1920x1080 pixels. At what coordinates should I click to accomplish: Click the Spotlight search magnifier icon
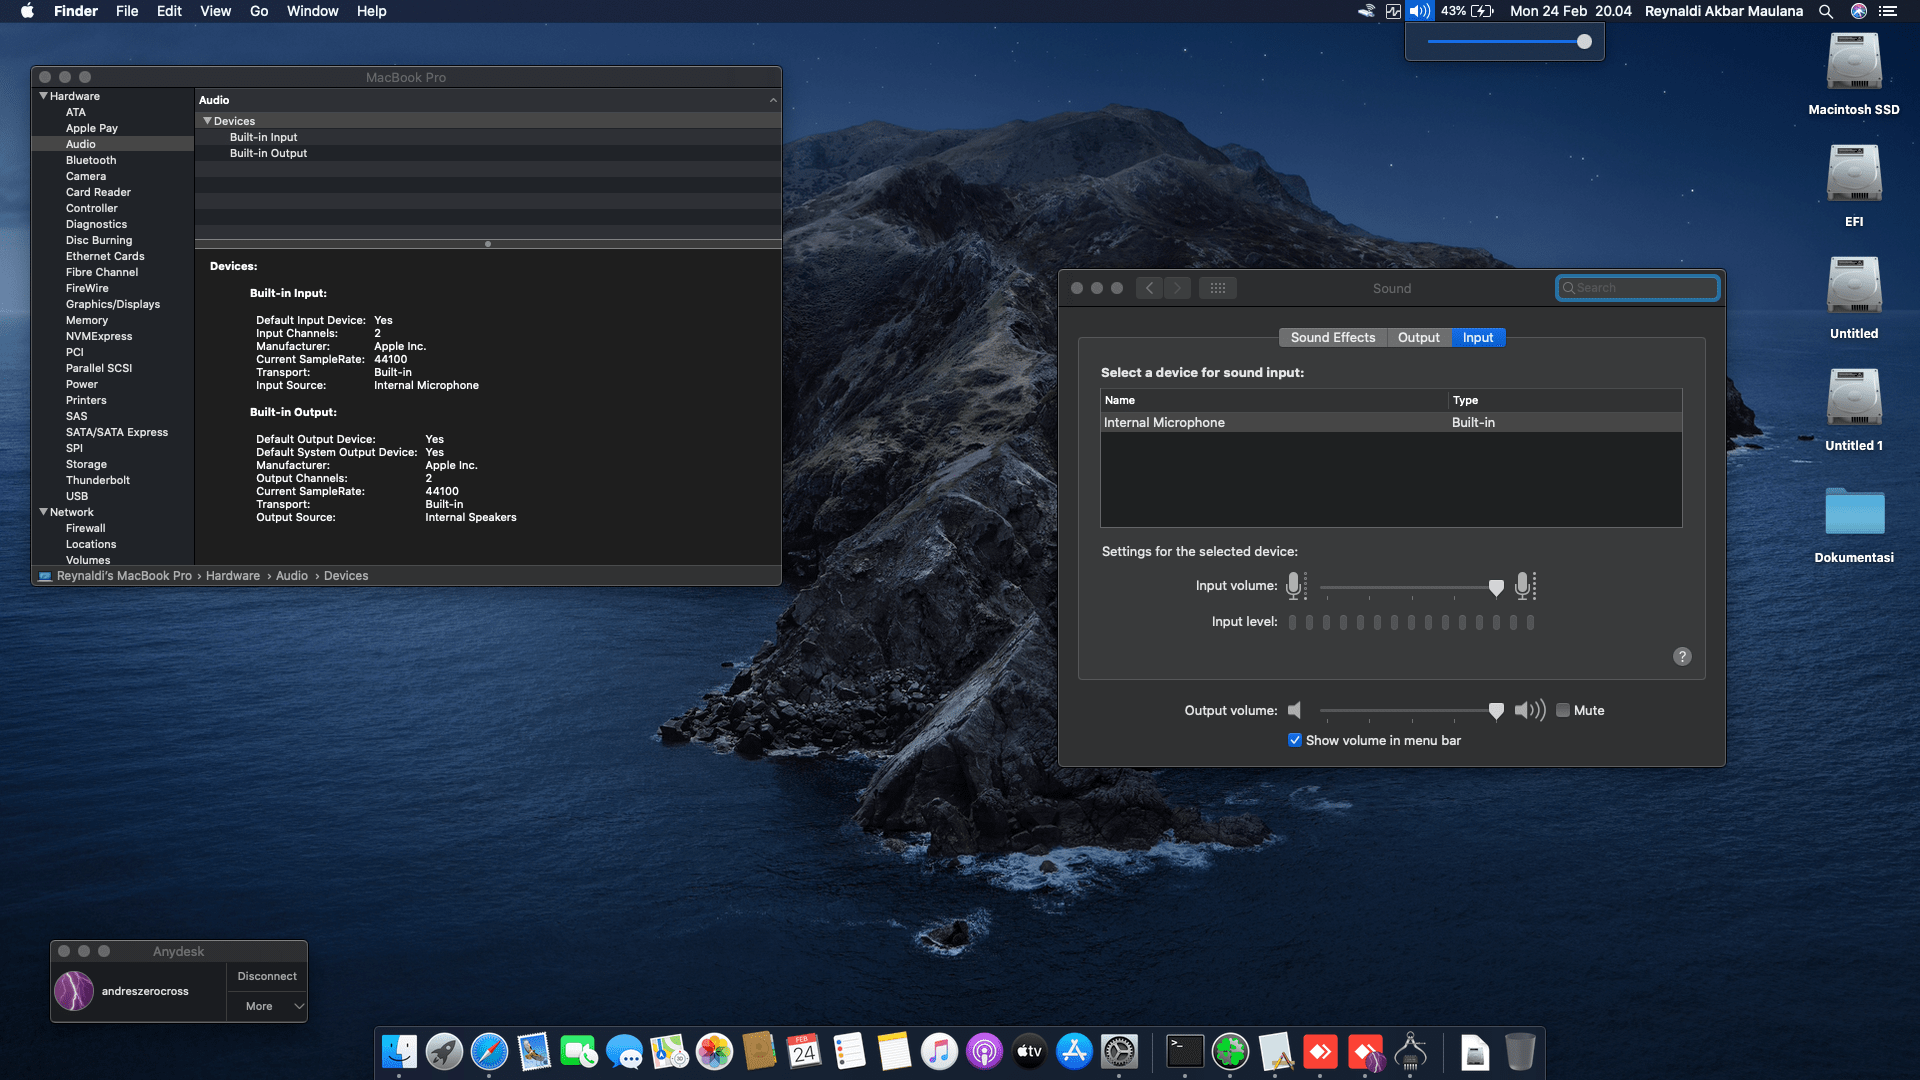click(x=1826, y=11)
